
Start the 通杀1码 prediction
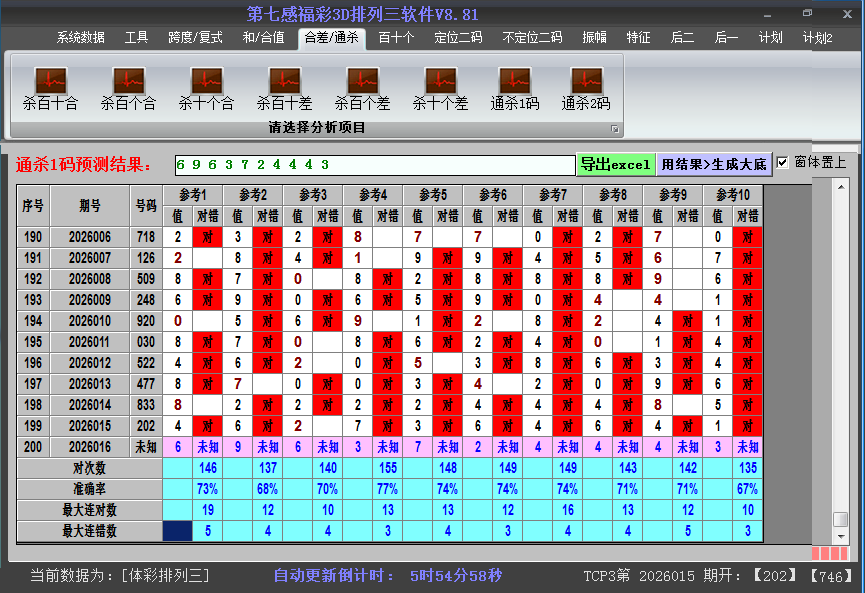[x=514, y=87]
